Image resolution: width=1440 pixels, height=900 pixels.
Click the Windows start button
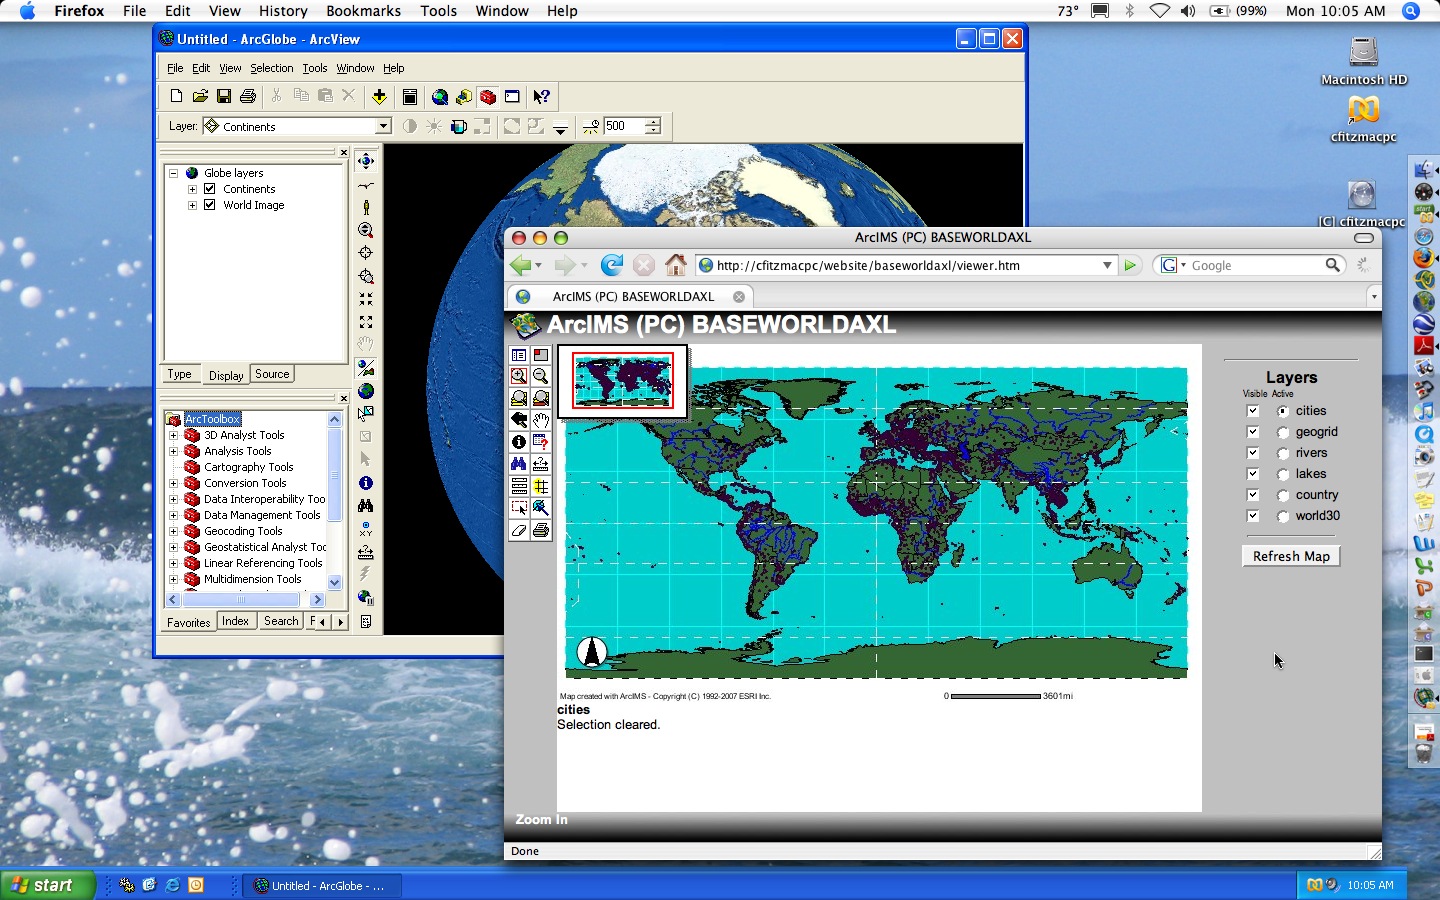[x=47, y=885]
